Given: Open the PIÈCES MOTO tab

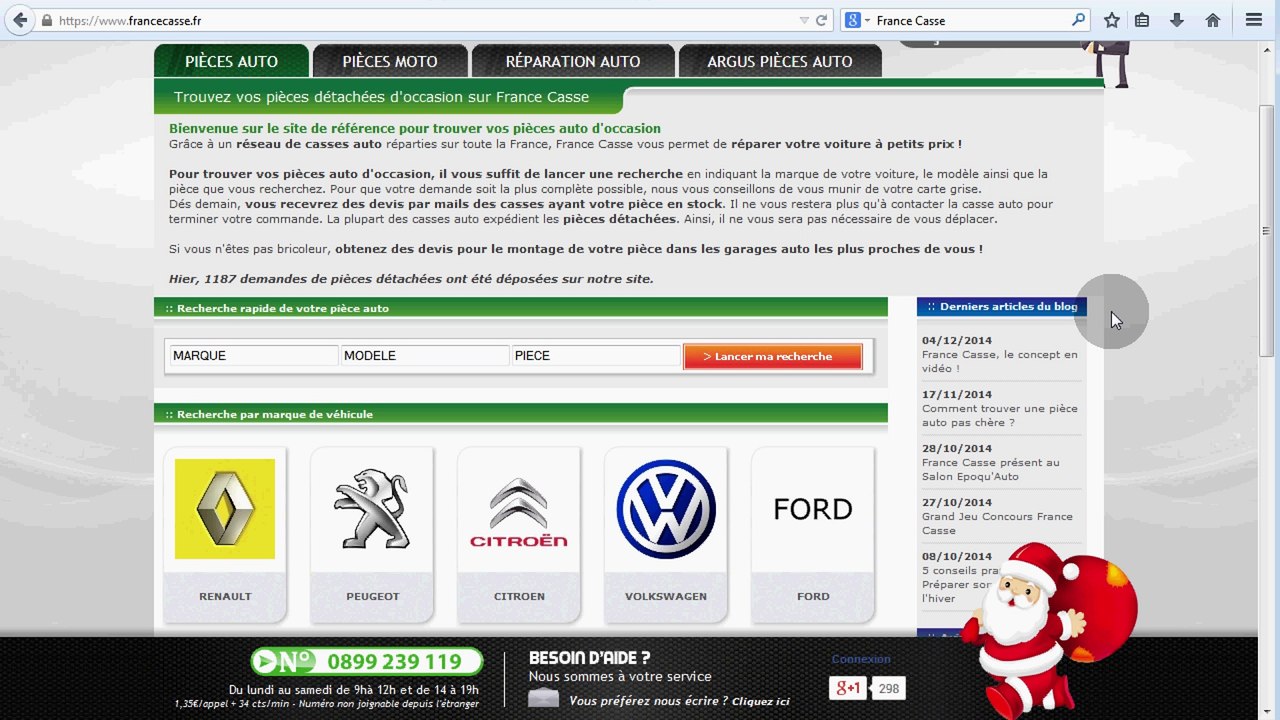Looking at the screenshot, I should point(390,61).
